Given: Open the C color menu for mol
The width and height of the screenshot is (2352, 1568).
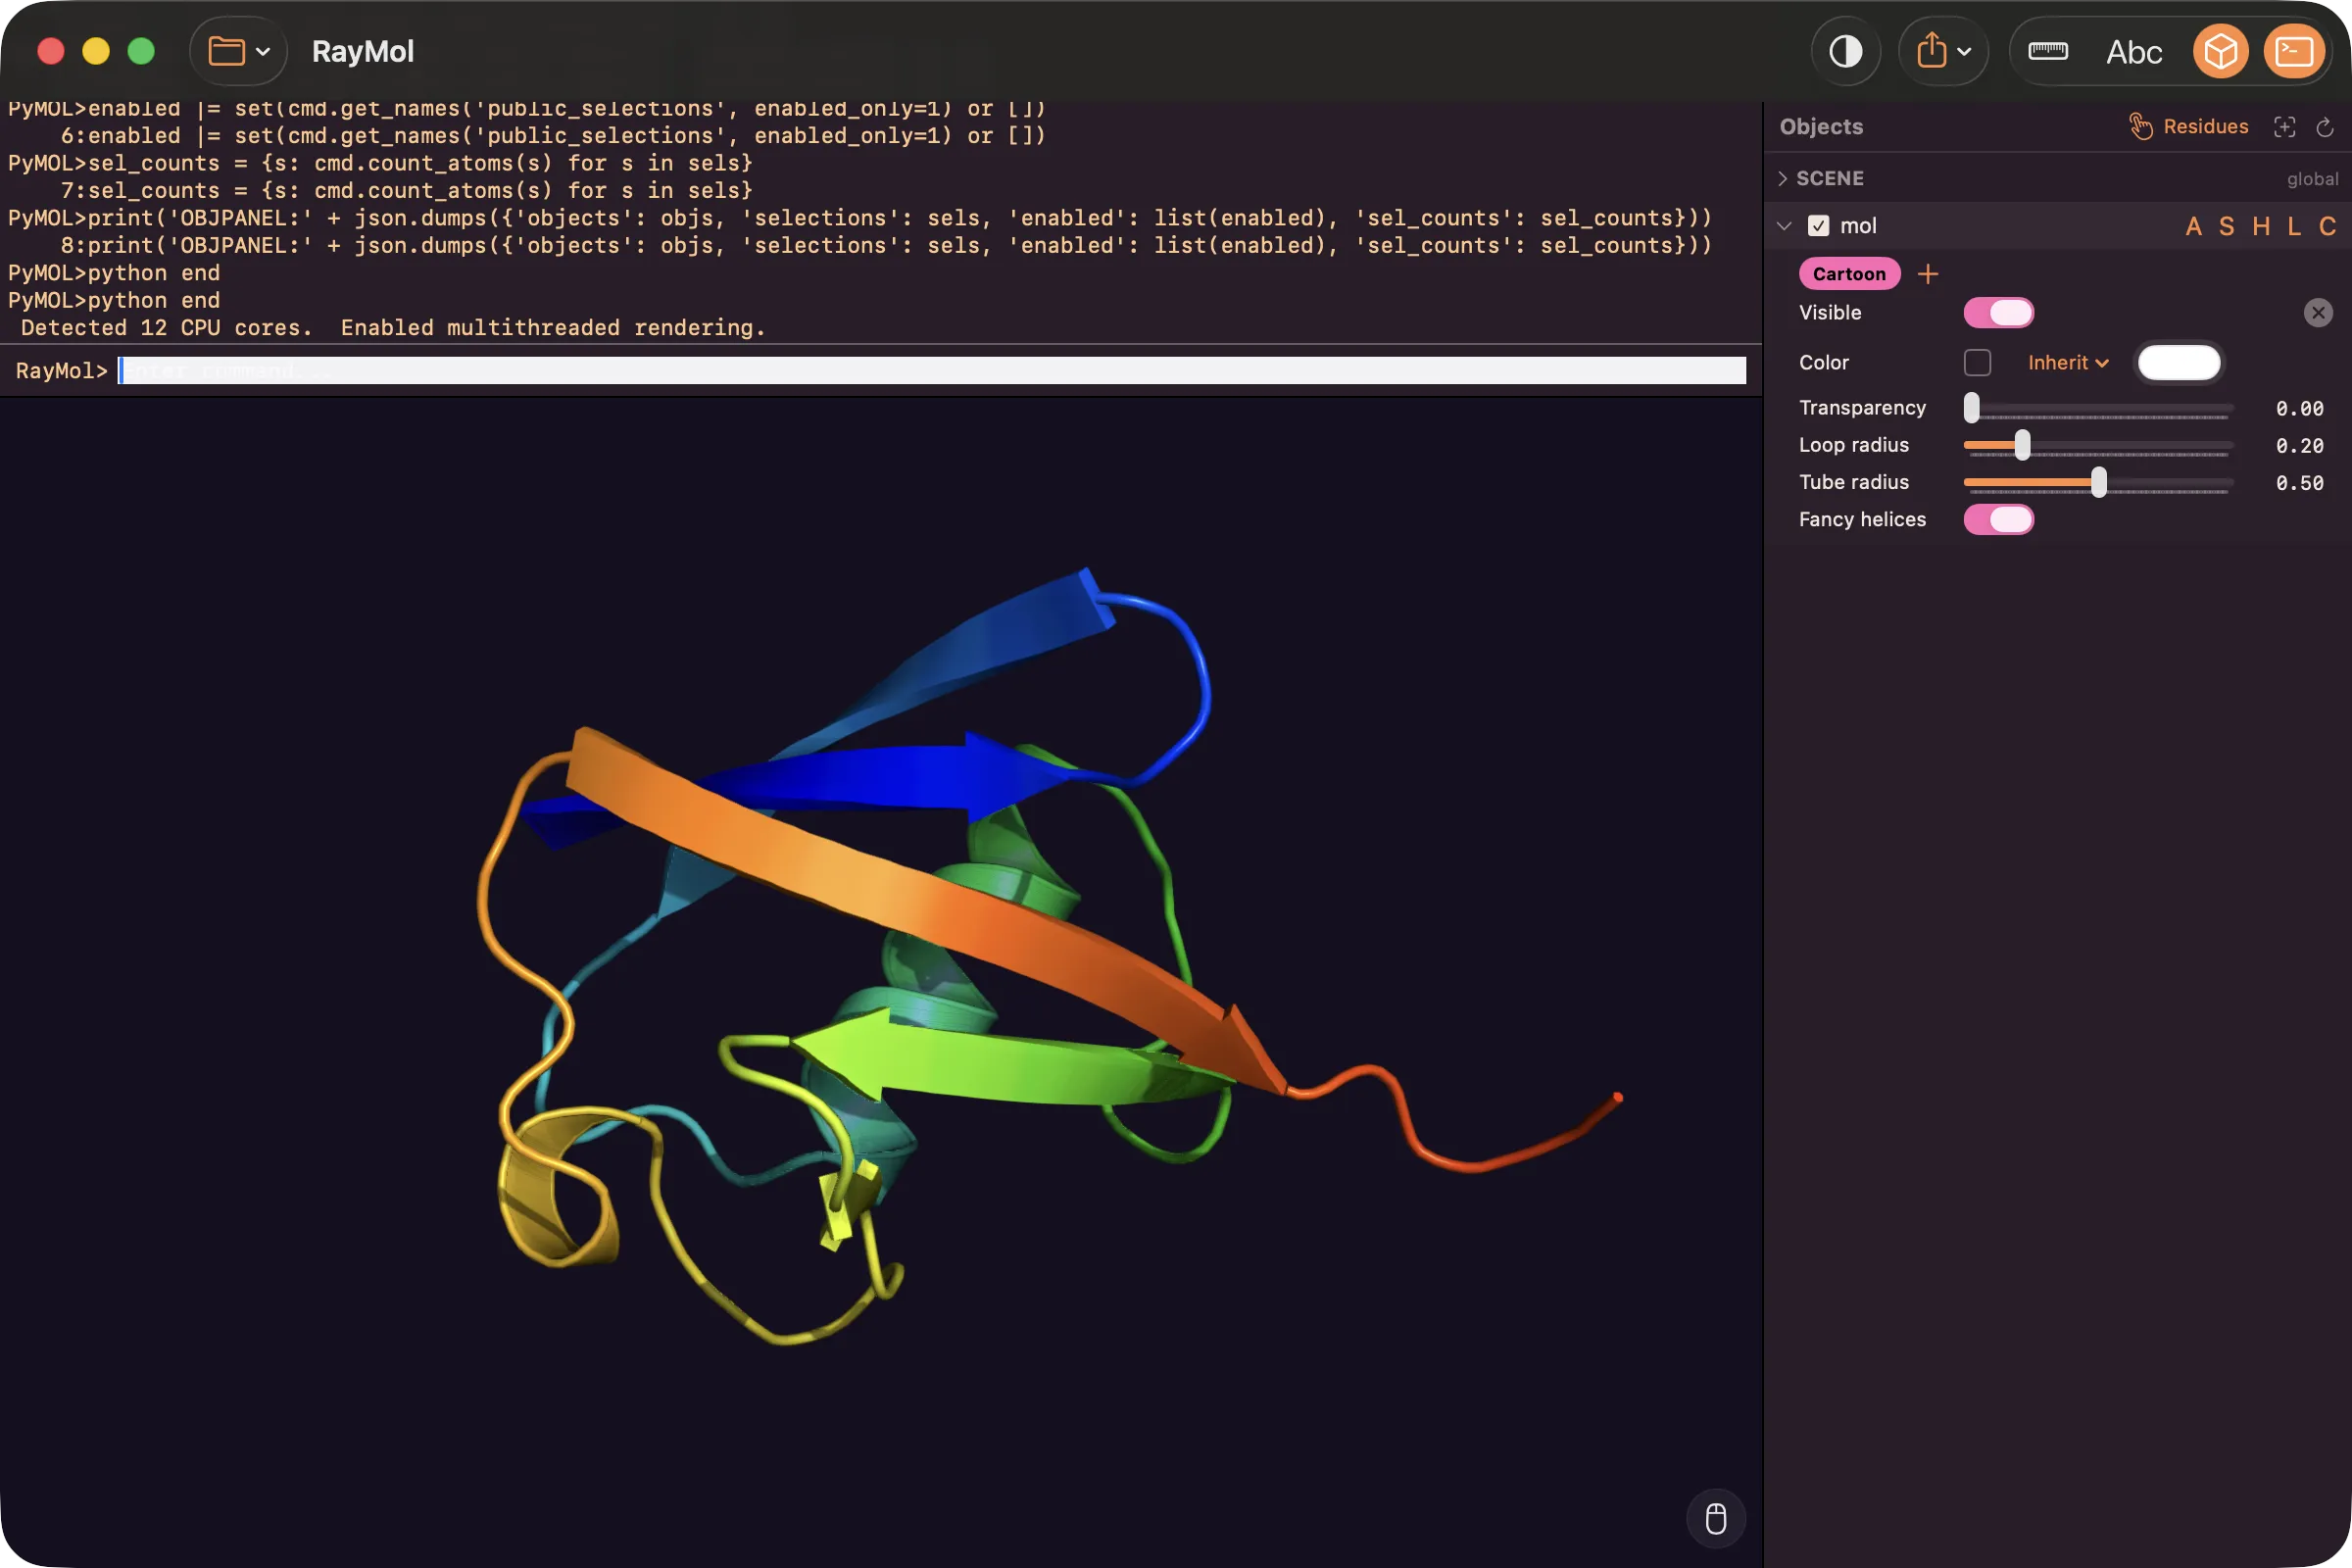Looking at the screenshot, I should pos(2327,226).
